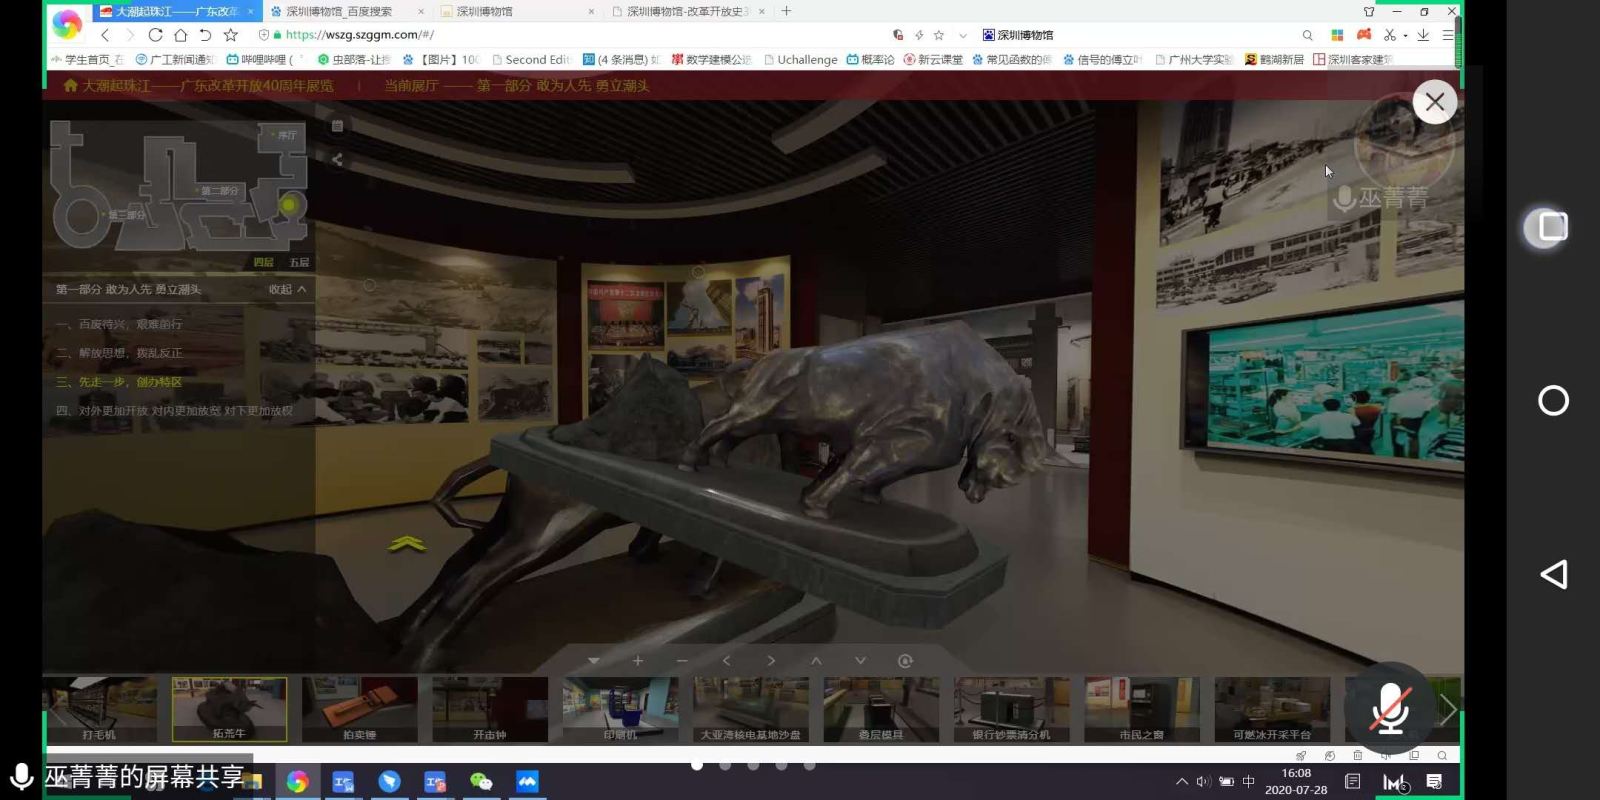The image size is (1600, 800).
Task: Open the 大亚湾核电基地沙盘 thumbnail
Action: (751, 709)
